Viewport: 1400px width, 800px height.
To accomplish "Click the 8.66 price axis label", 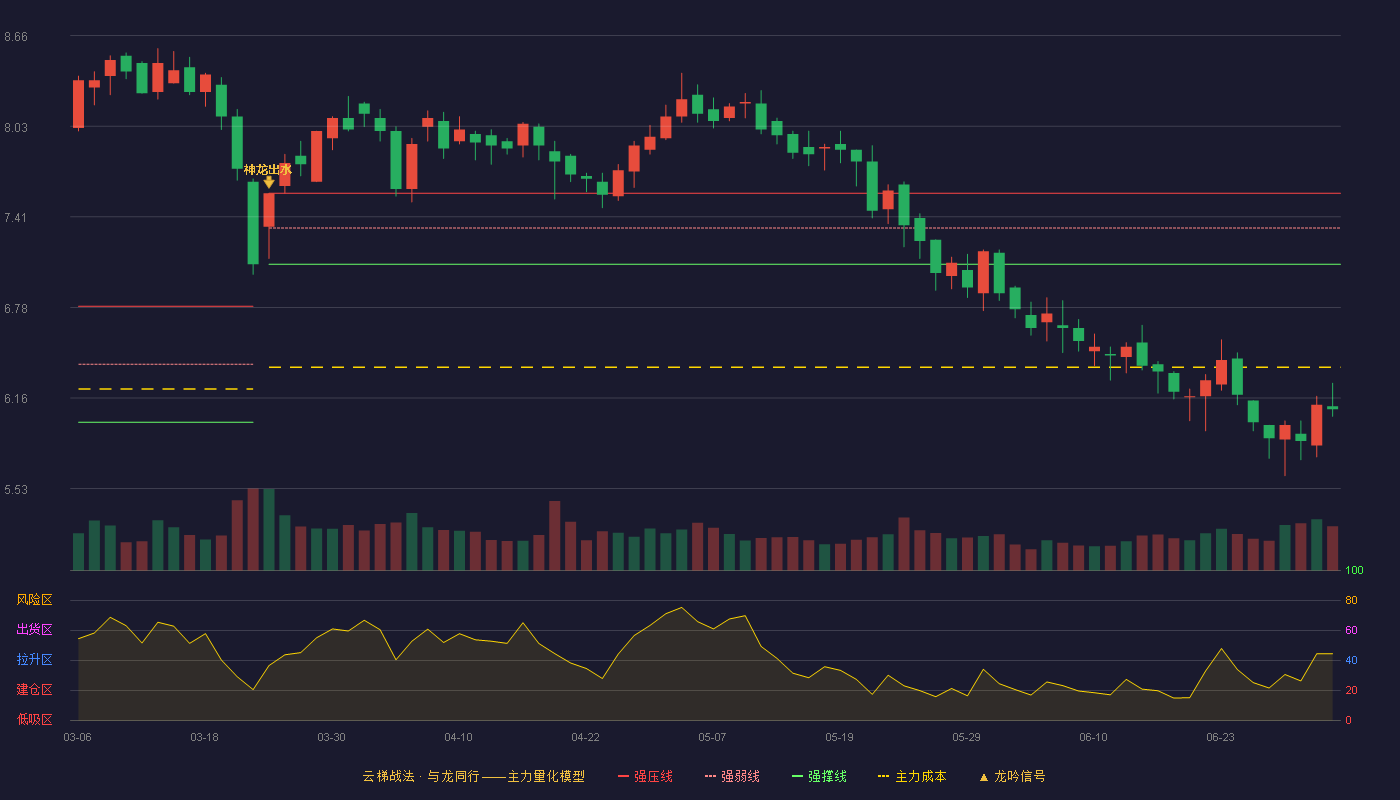I will [16, 37].
